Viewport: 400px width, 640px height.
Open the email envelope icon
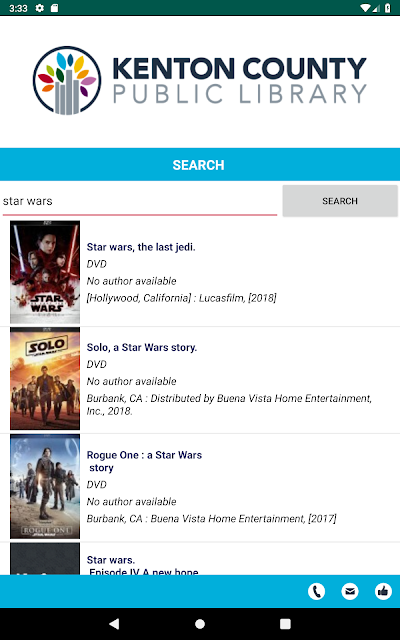[x=350, y=591]
